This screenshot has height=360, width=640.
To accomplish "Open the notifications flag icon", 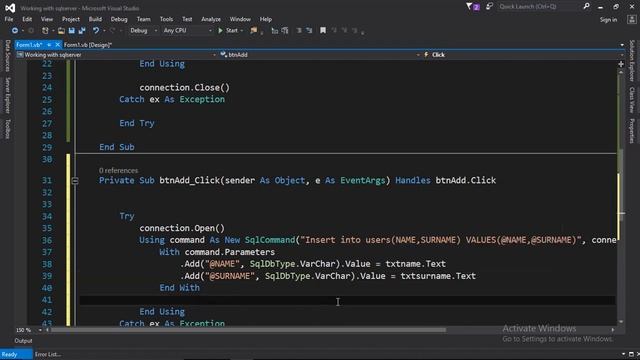I will click(472, 7).
